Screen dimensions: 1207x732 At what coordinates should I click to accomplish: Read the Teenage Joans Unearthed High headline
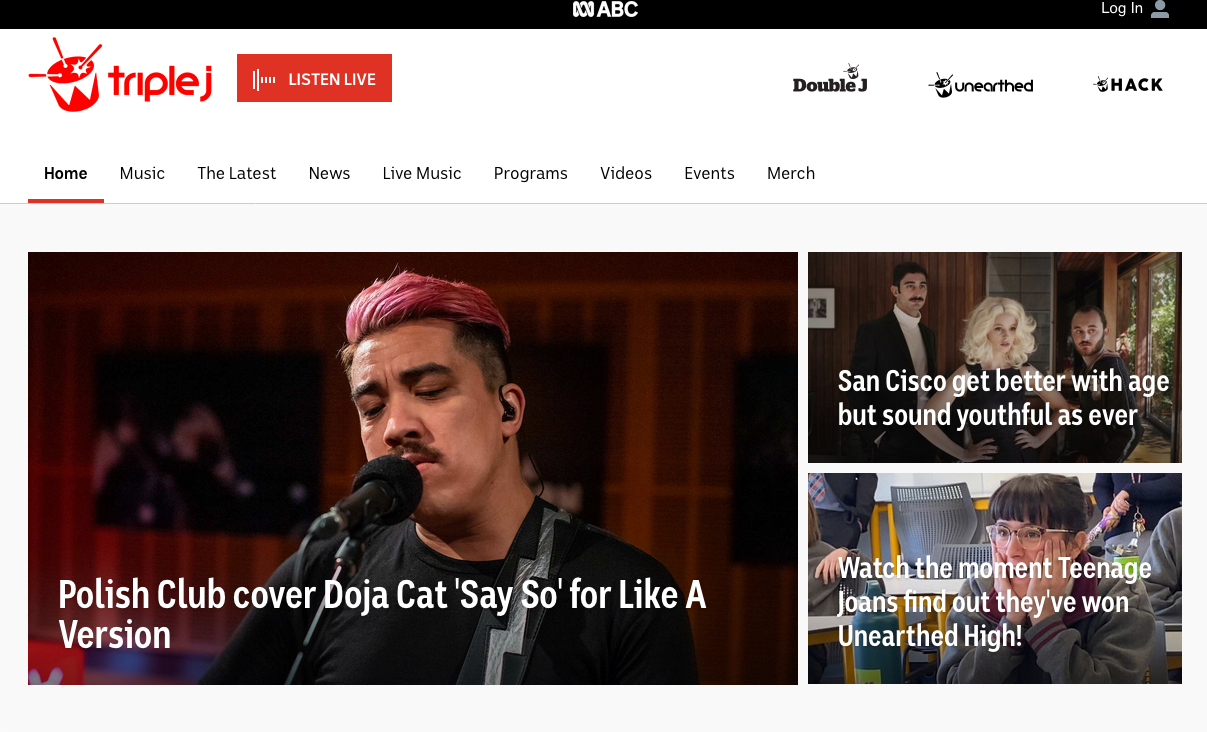[994, 602]
